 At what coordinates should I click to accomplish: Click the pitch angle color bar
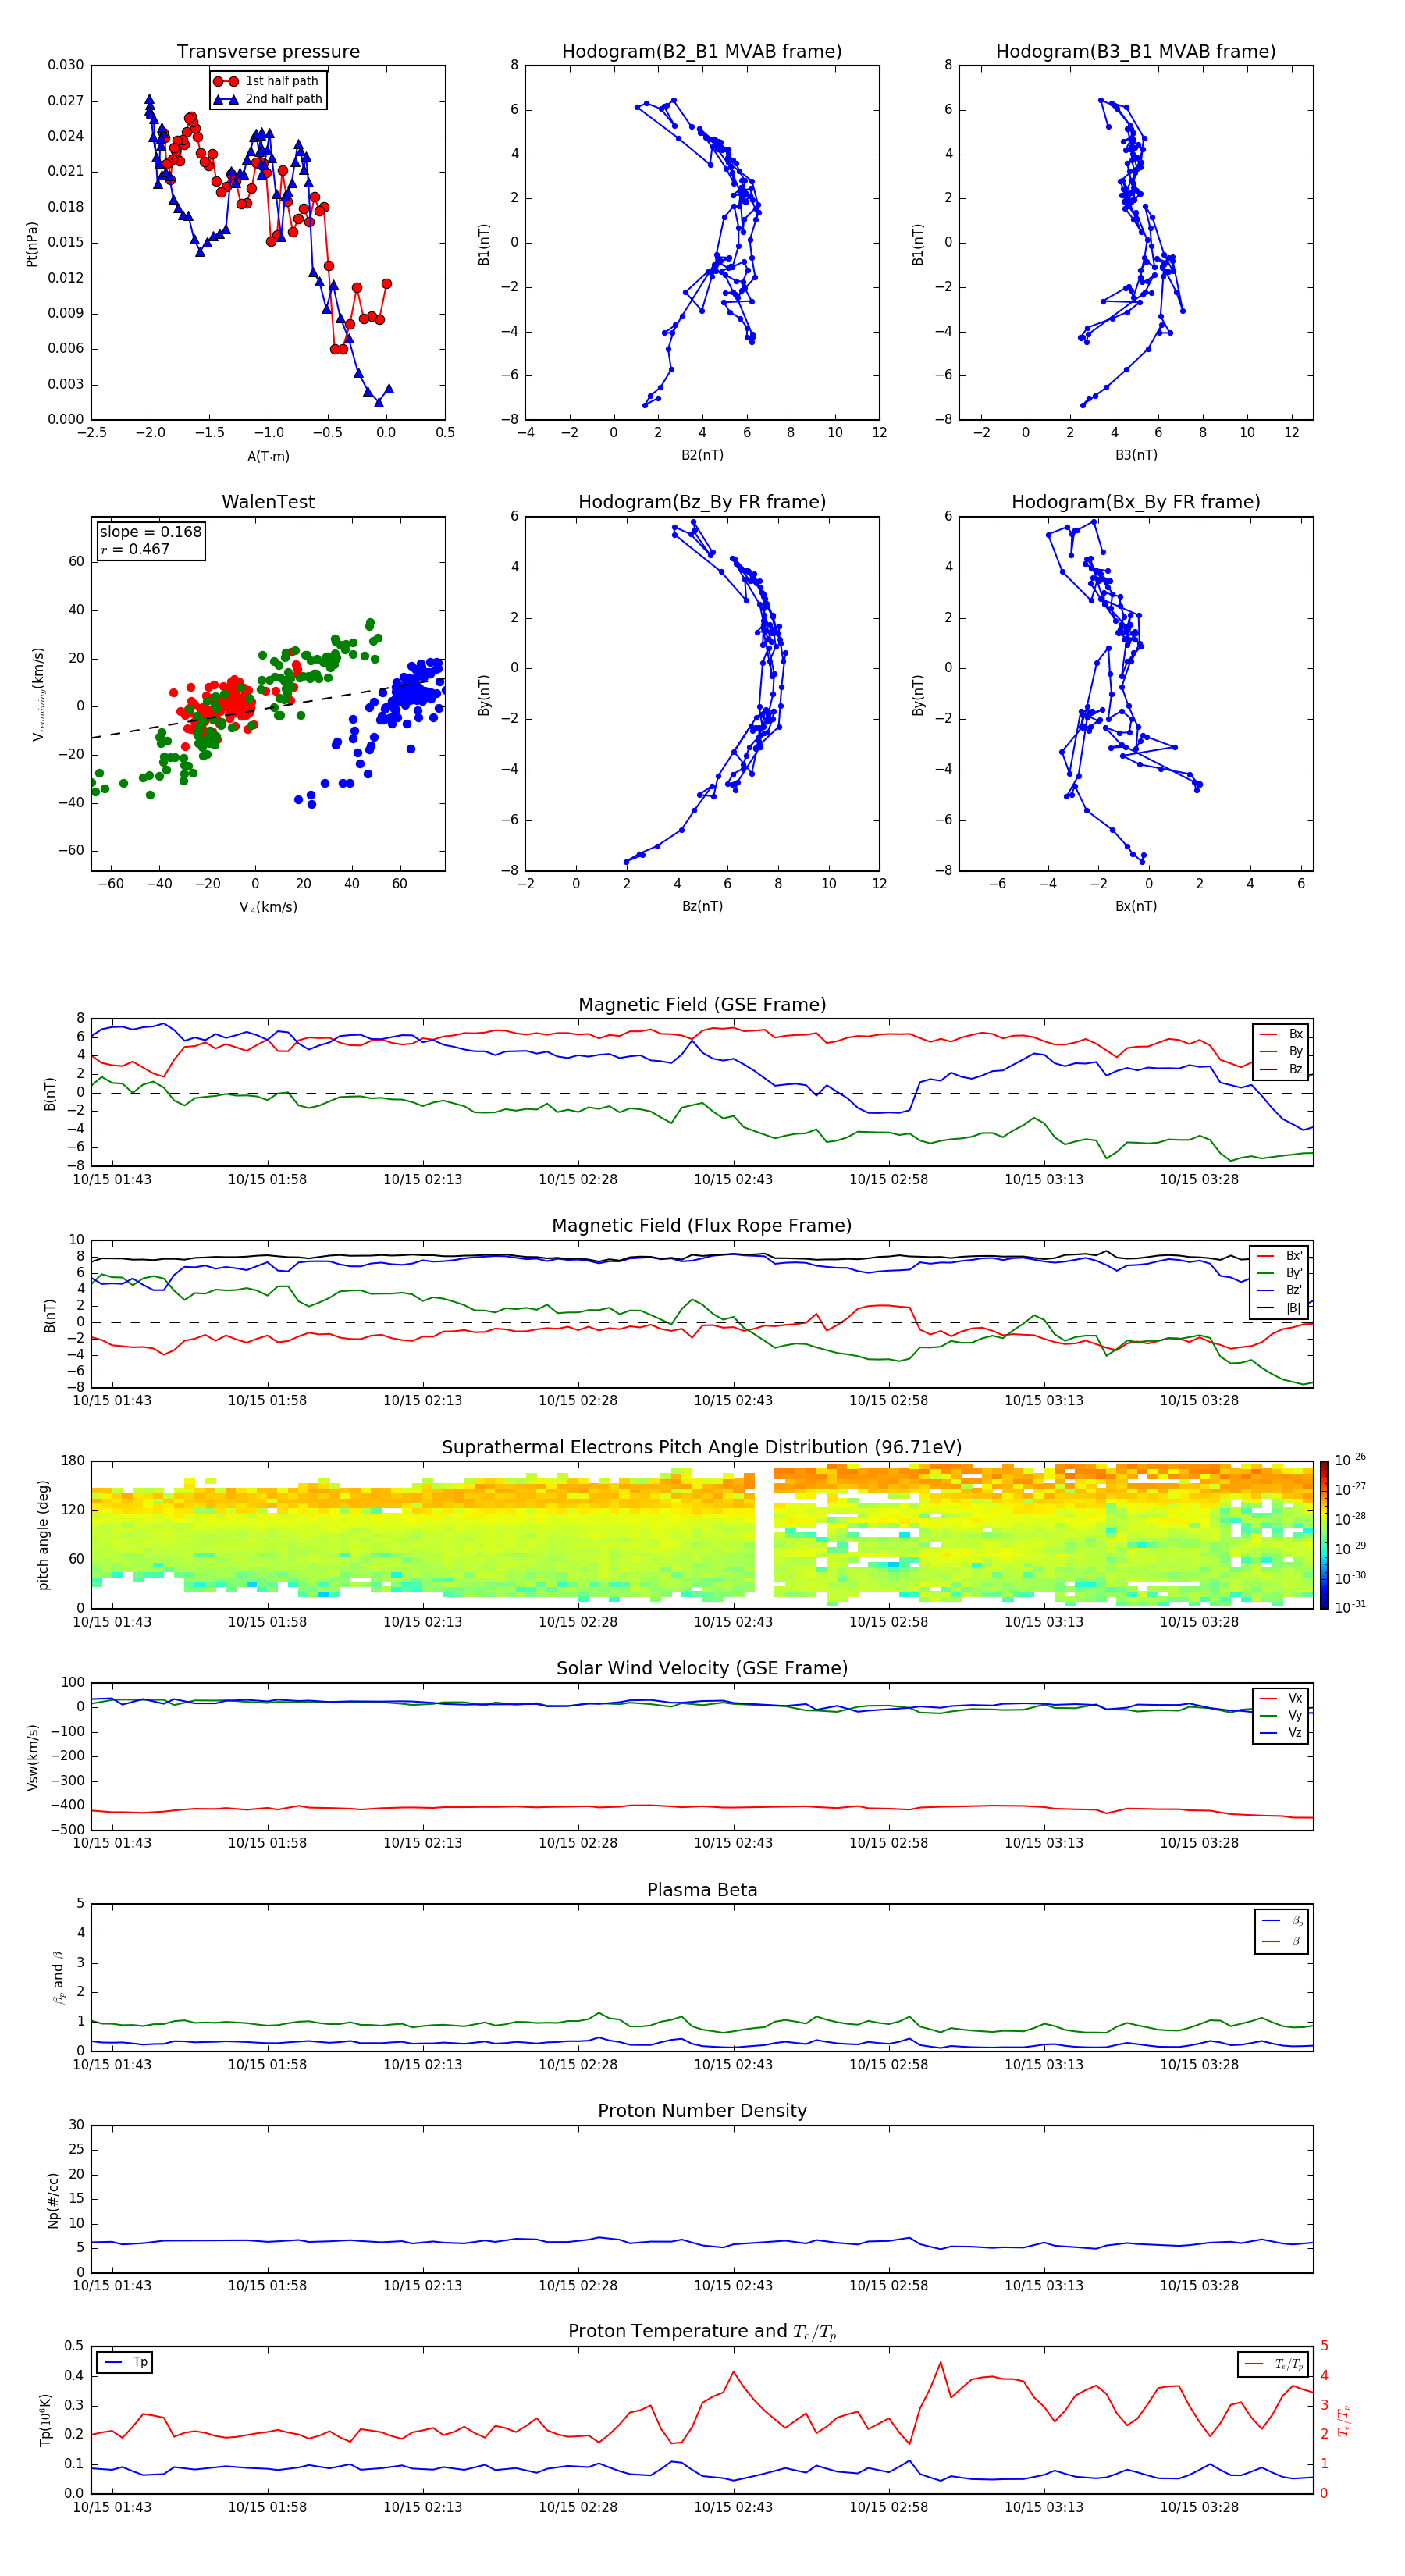tap(1324, 1535)
